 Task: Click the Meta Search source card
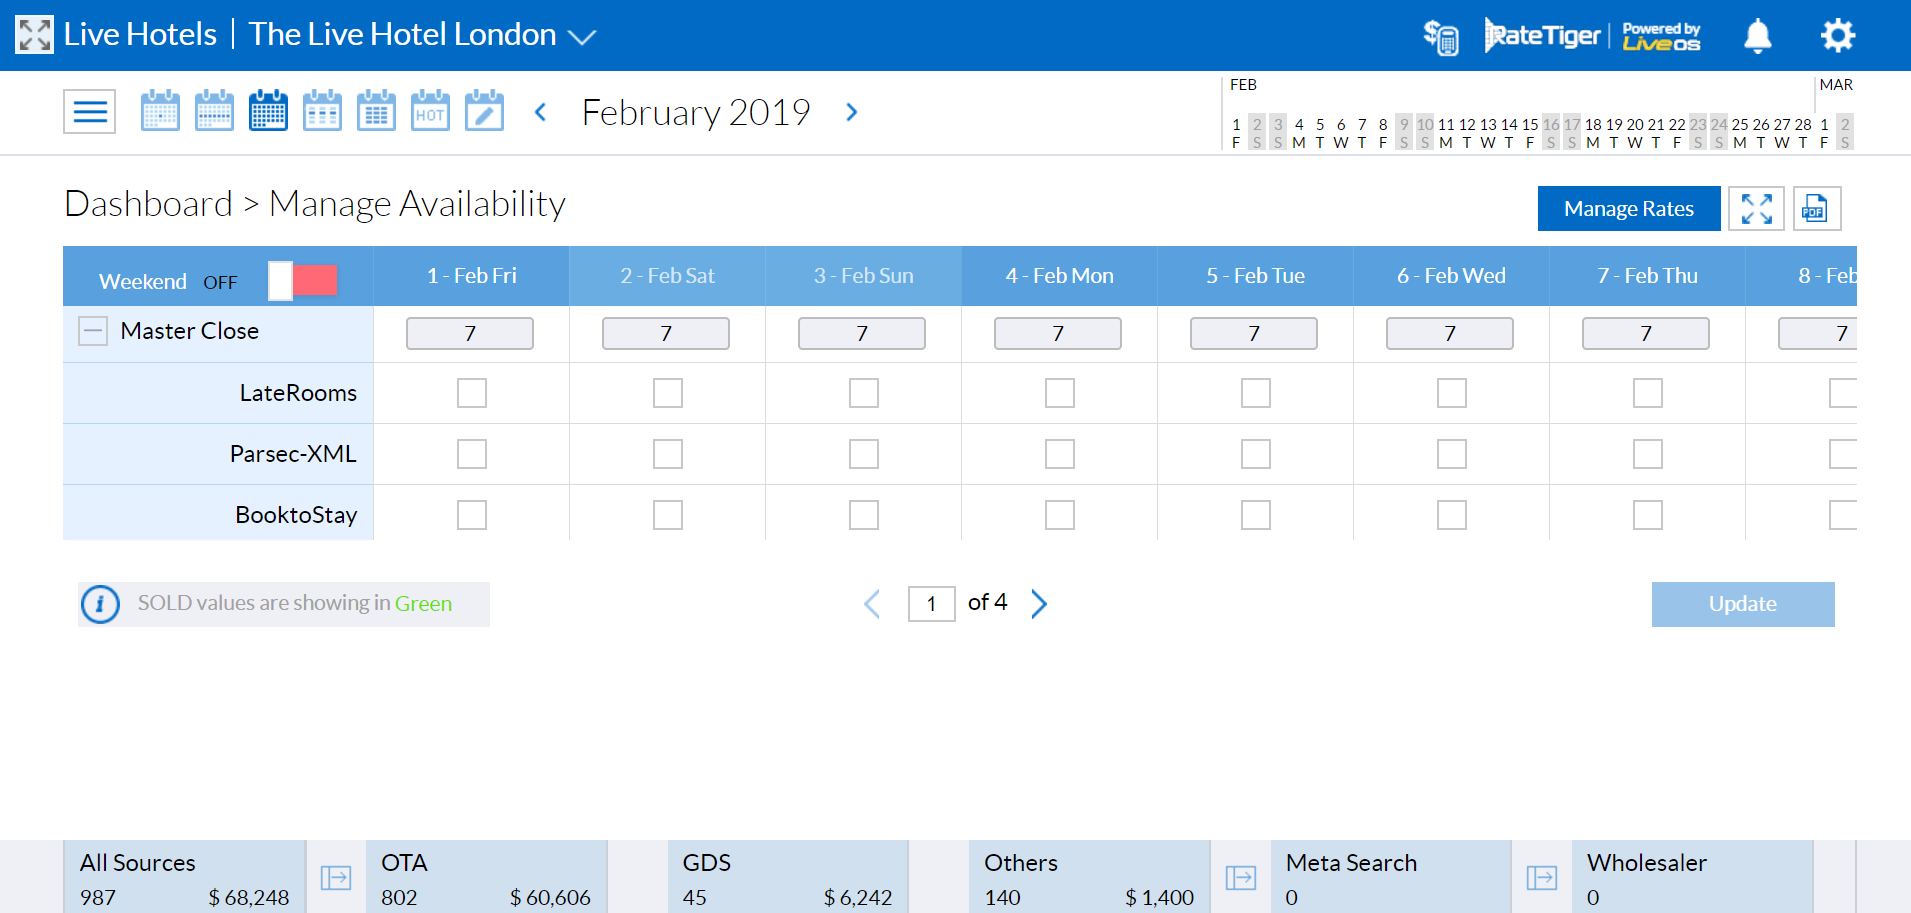(x=1391, y=877)
